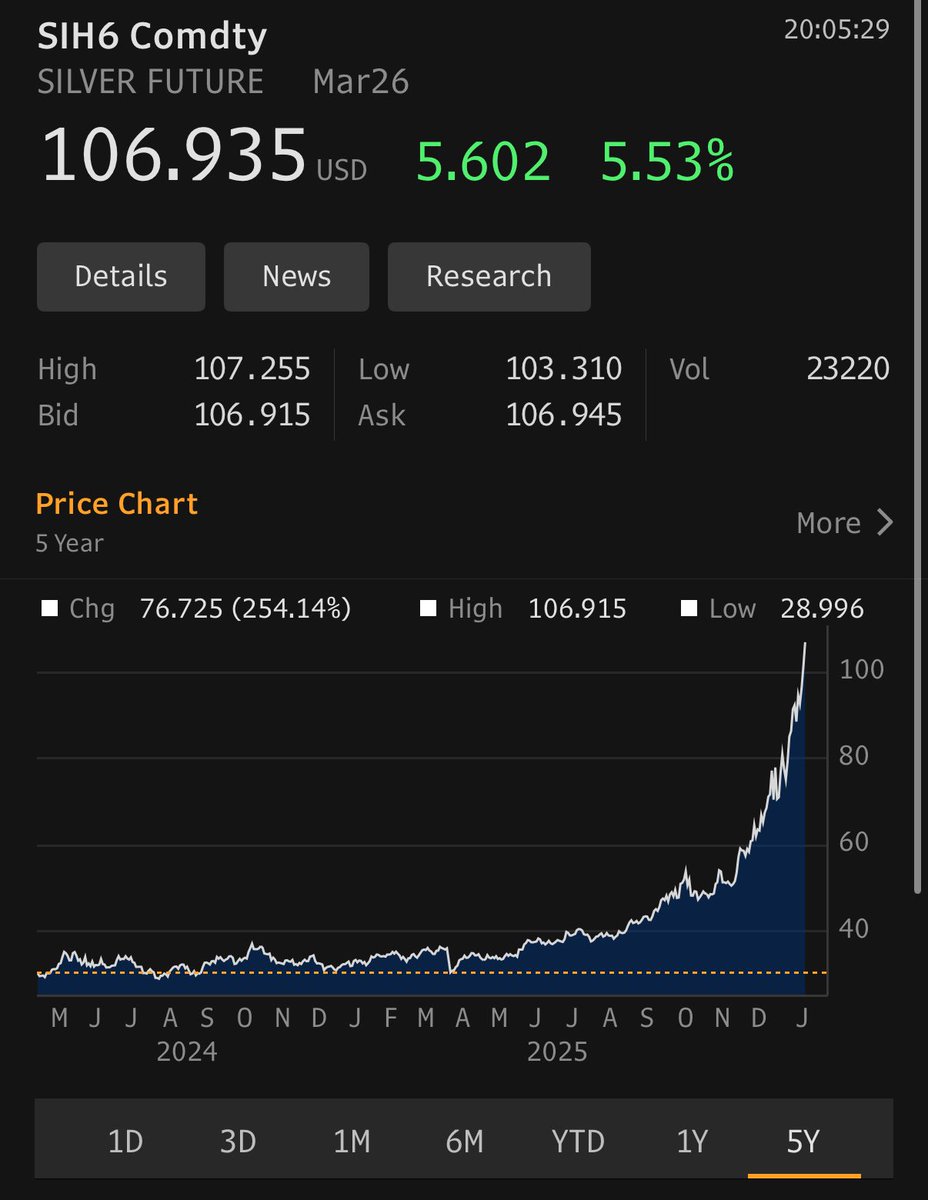Image resolution: width=928 pixels, height=1200 pixels.
Task: Open the Research section
Action: [488, 276]
